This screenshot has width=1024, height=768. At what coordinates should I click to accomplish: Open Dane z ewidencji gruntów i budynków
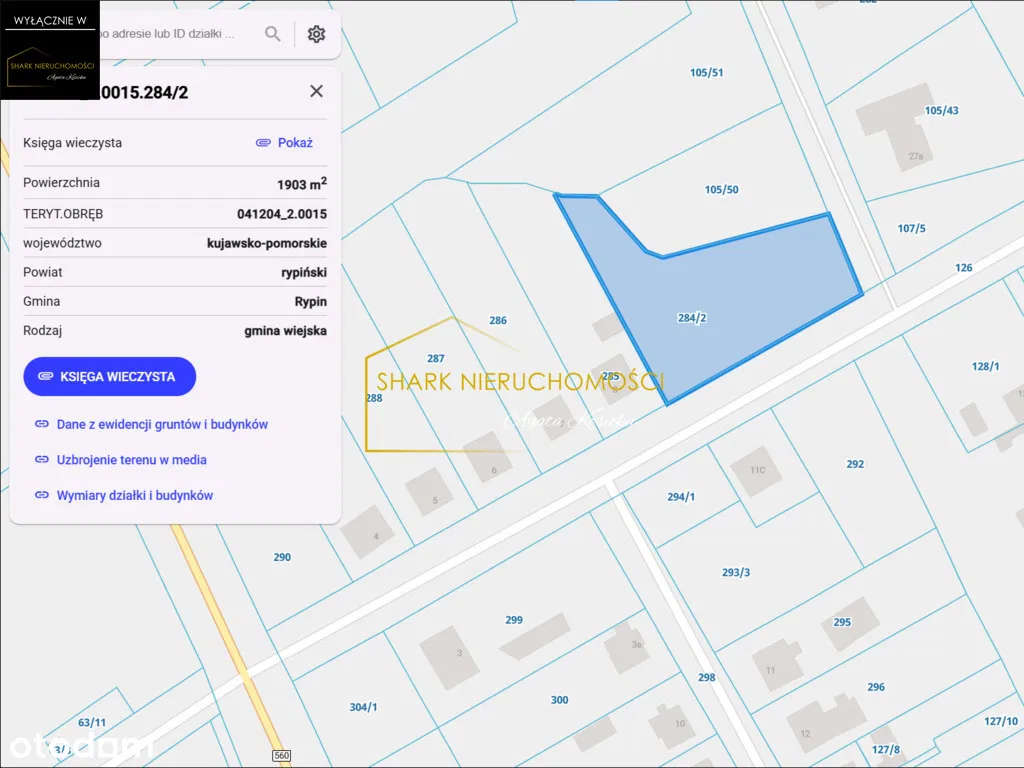point(162,424)
